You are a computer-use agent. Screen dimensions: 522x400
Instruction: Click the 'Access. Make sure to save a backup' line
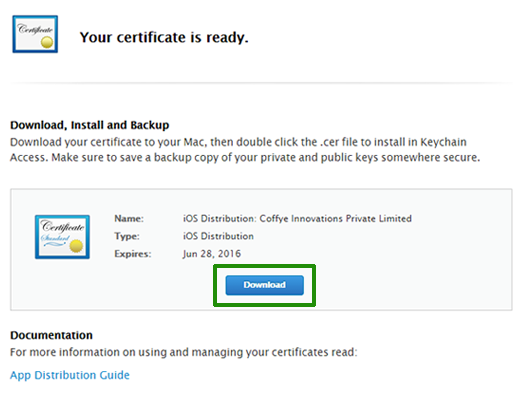pyautogui.click(x=245, y=157)
